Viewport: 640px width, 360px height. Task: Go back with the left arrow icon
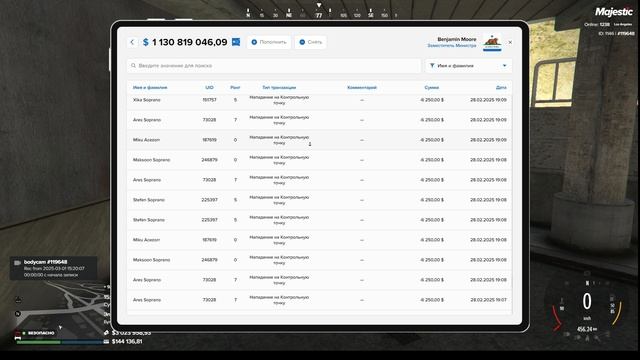pos(132,42)
